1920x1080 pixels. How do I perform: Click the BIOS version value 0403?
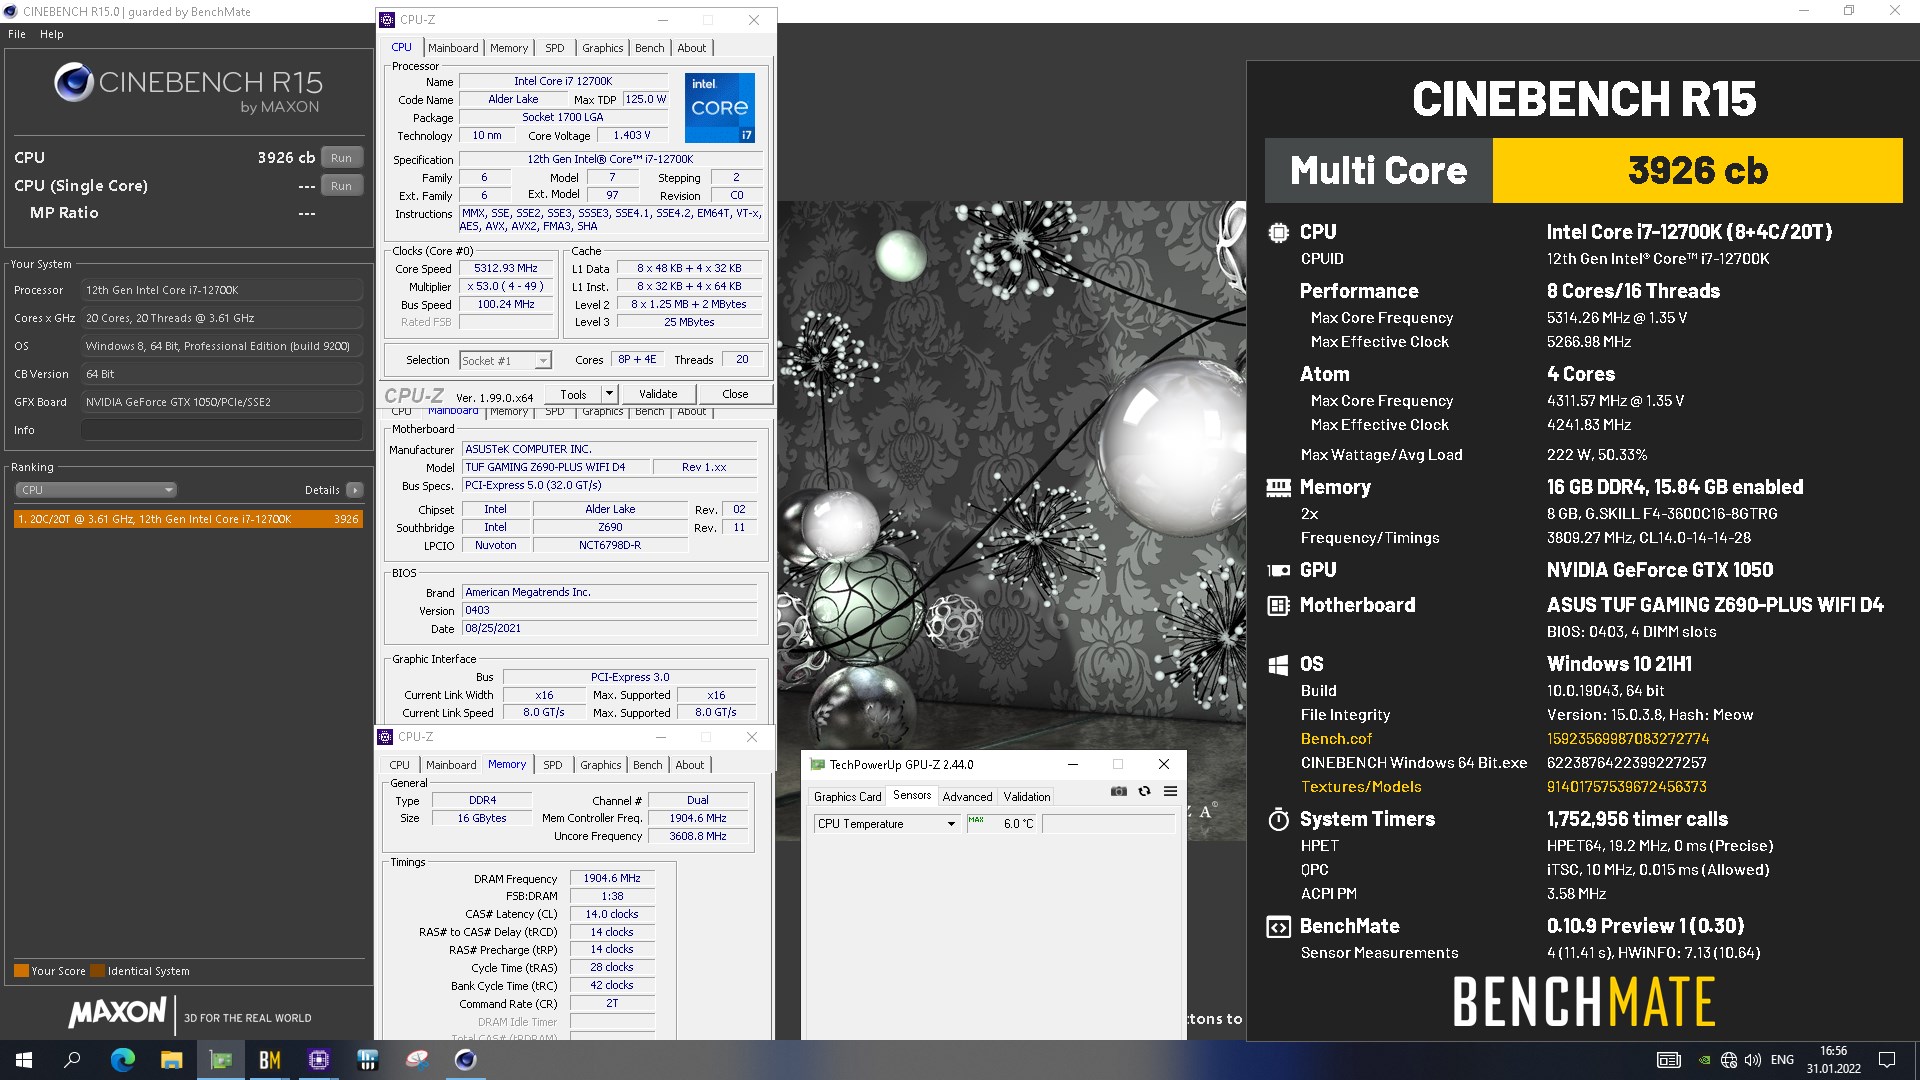tap(609, 610)
